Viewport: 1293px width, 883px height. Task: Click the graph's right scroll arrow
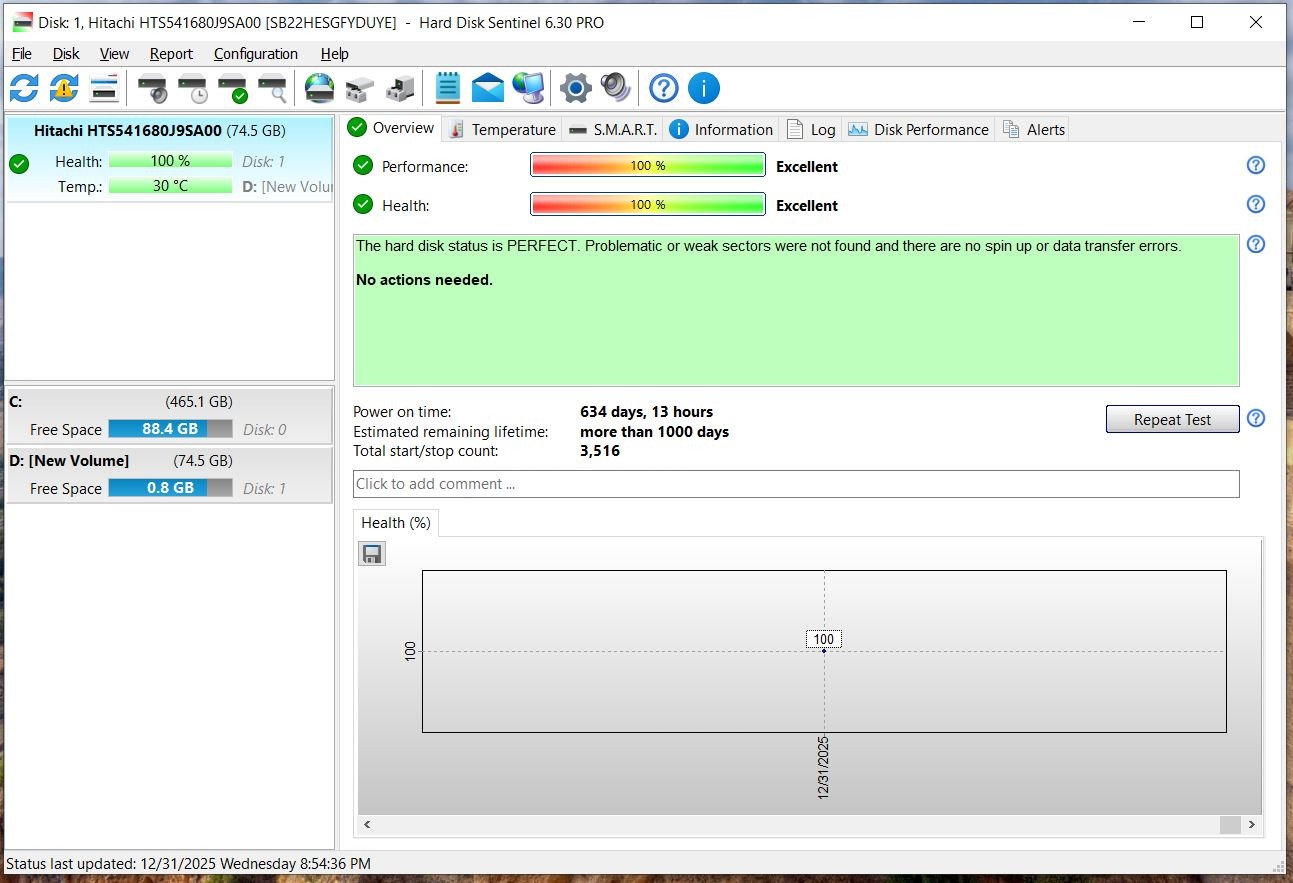(x=1251, y=824)
